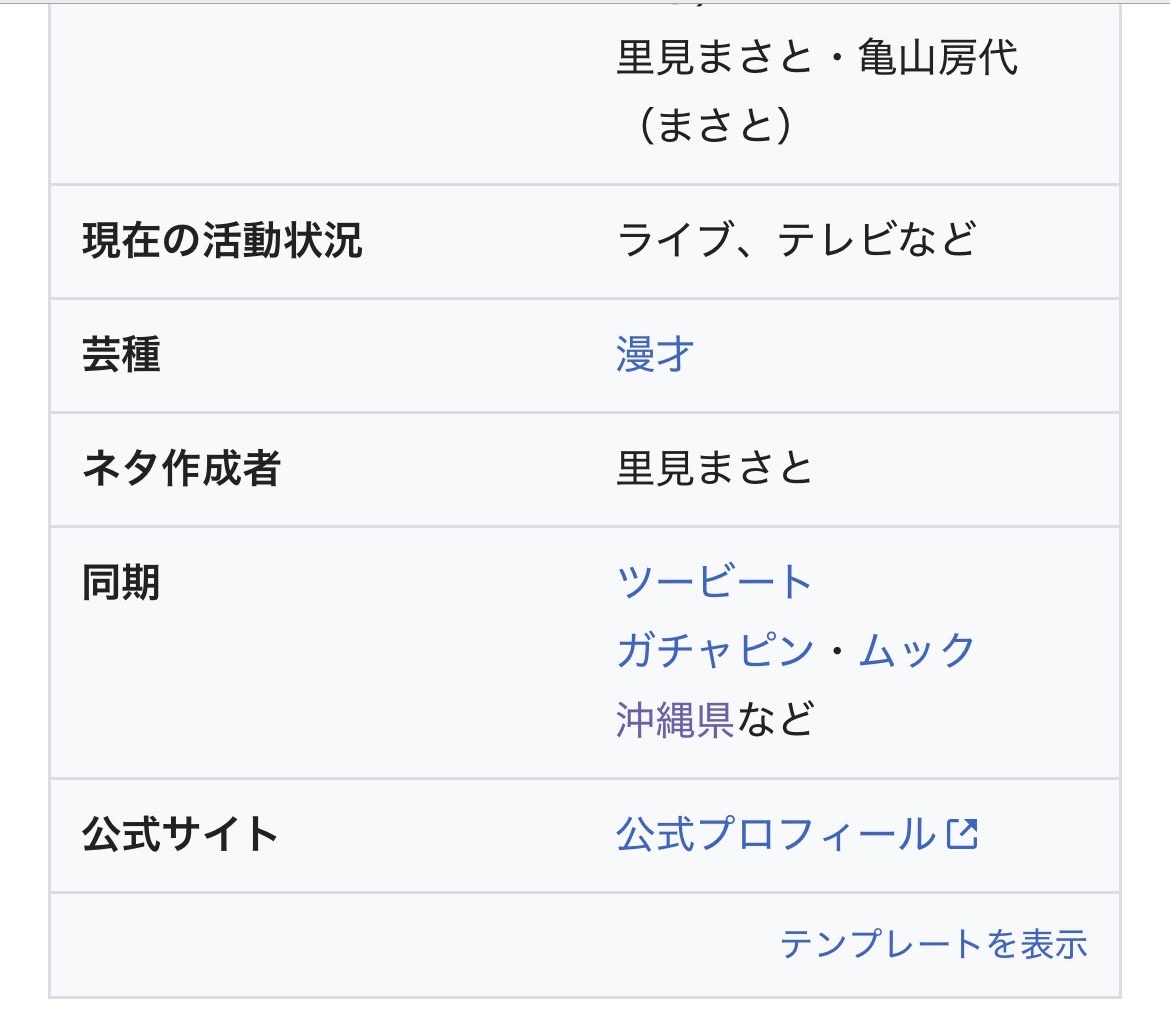Click the dot separating ガチャピン and ムック
Screen dimensions: 1170x1017
point(836,651)
